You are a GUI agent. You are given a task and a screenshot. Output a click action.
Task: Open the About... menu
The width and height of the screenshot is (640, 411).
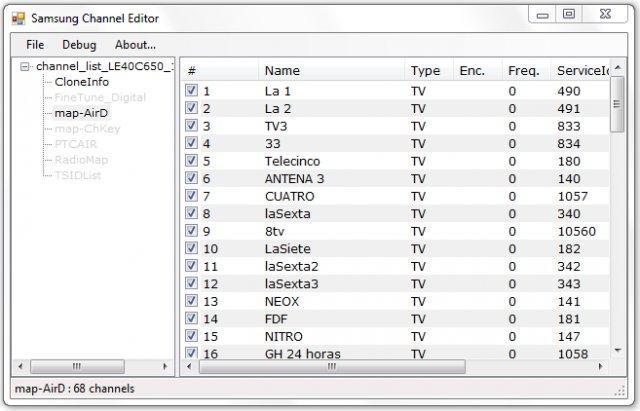coord(135,45)
